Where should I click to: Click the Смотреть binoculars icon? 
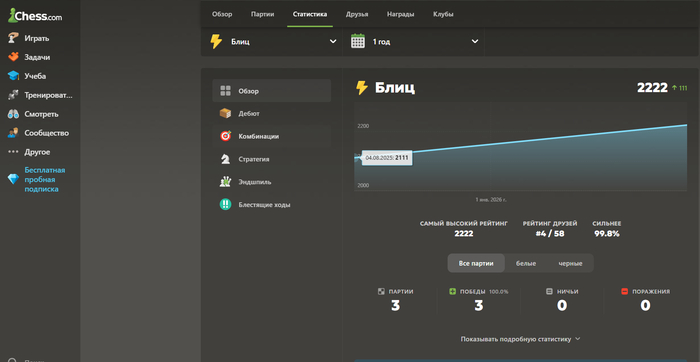tap(13, 114)
